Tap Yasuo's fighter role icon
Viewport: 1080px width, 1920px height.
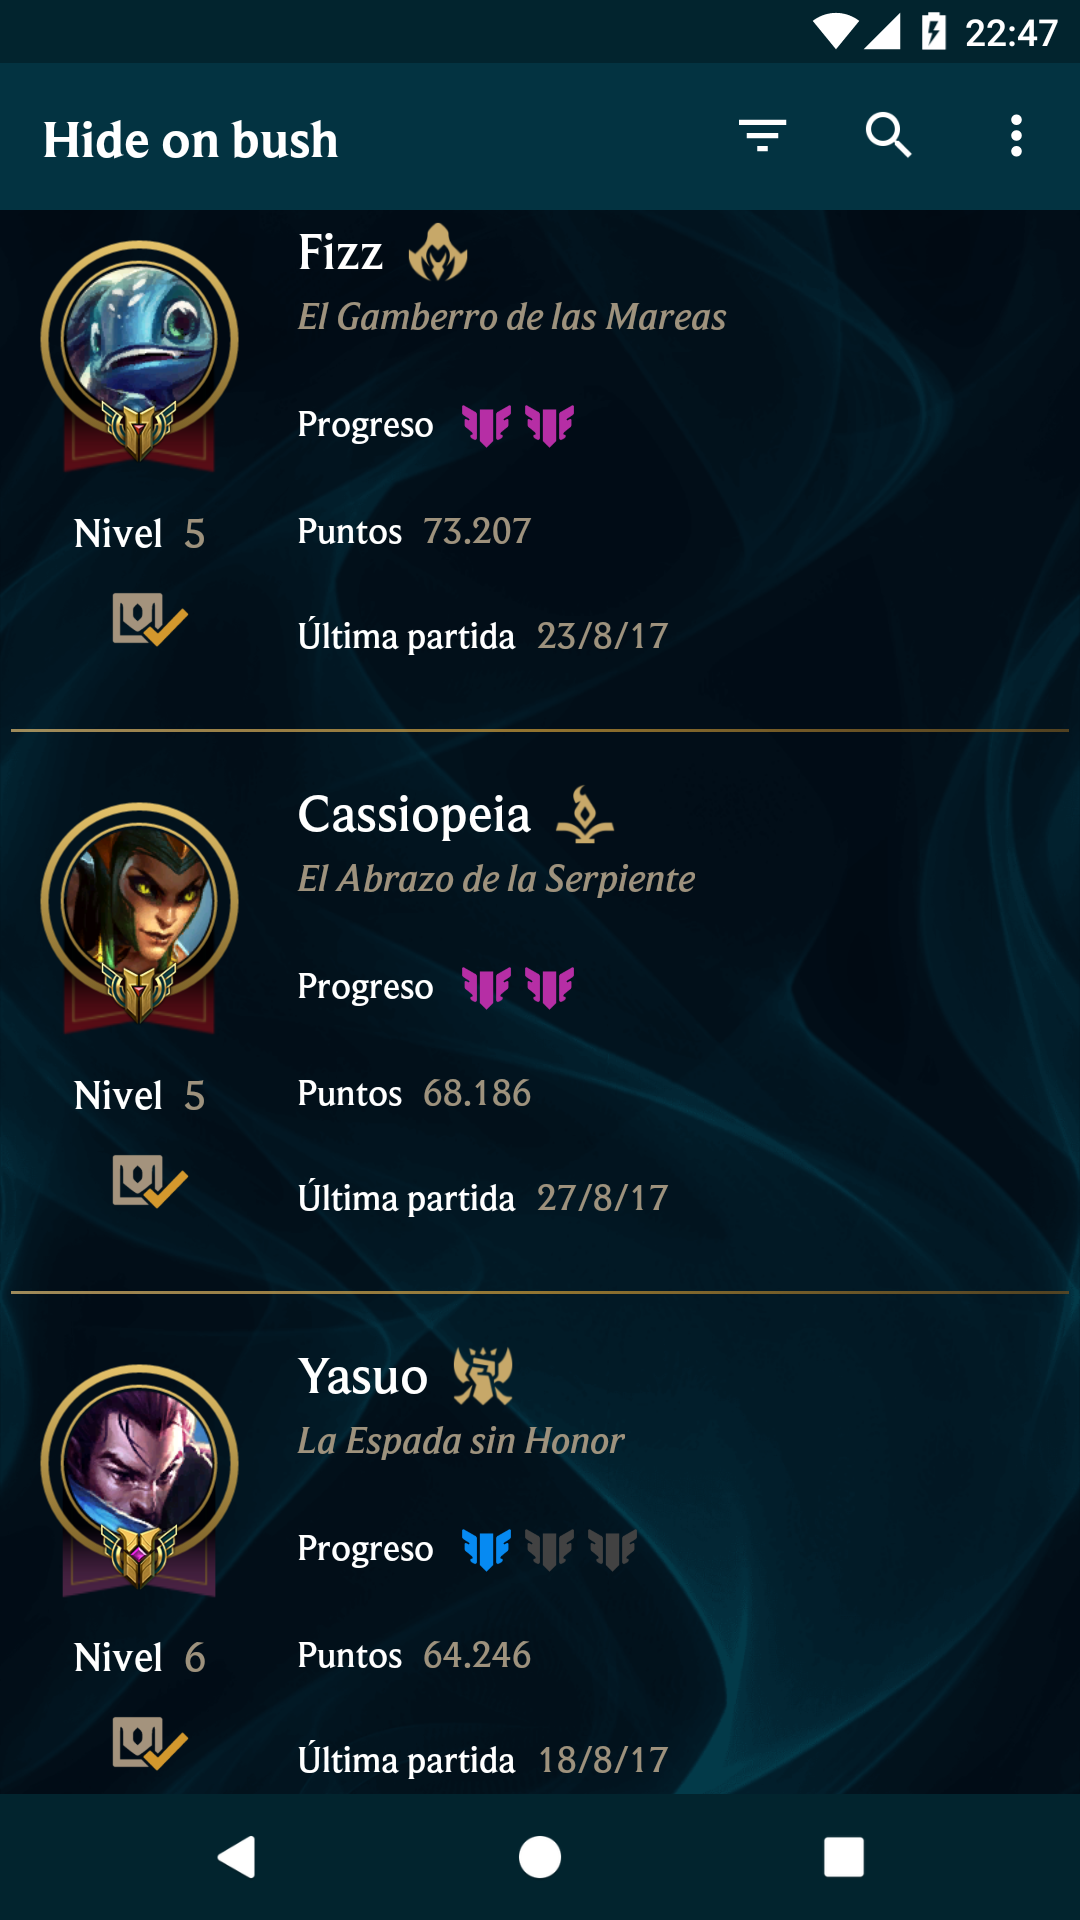click(x=483, y=1376)
